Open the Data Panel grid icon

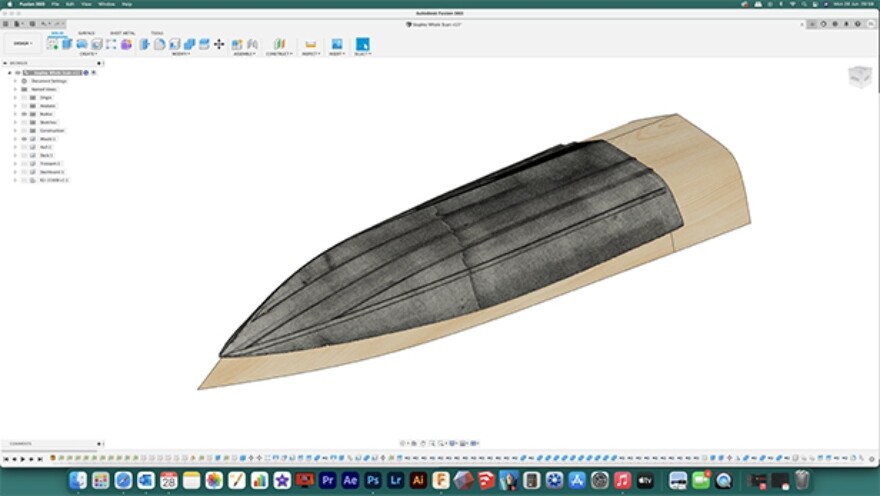pyautogui.click(x=6, y=24)
